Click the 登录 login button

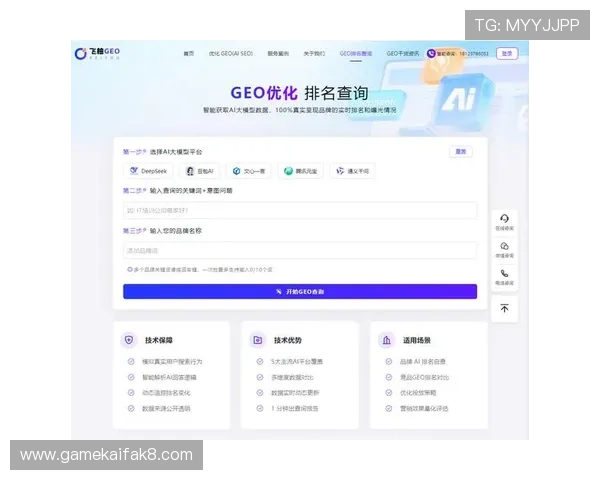coord(507,54)
